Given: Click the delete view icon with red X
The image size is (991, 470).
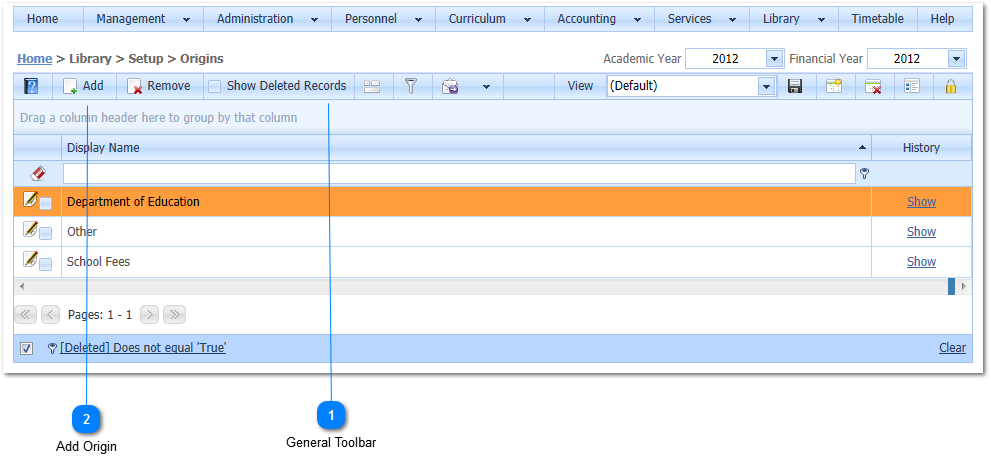Looking at the screenshot, I should tap(873, 87).
